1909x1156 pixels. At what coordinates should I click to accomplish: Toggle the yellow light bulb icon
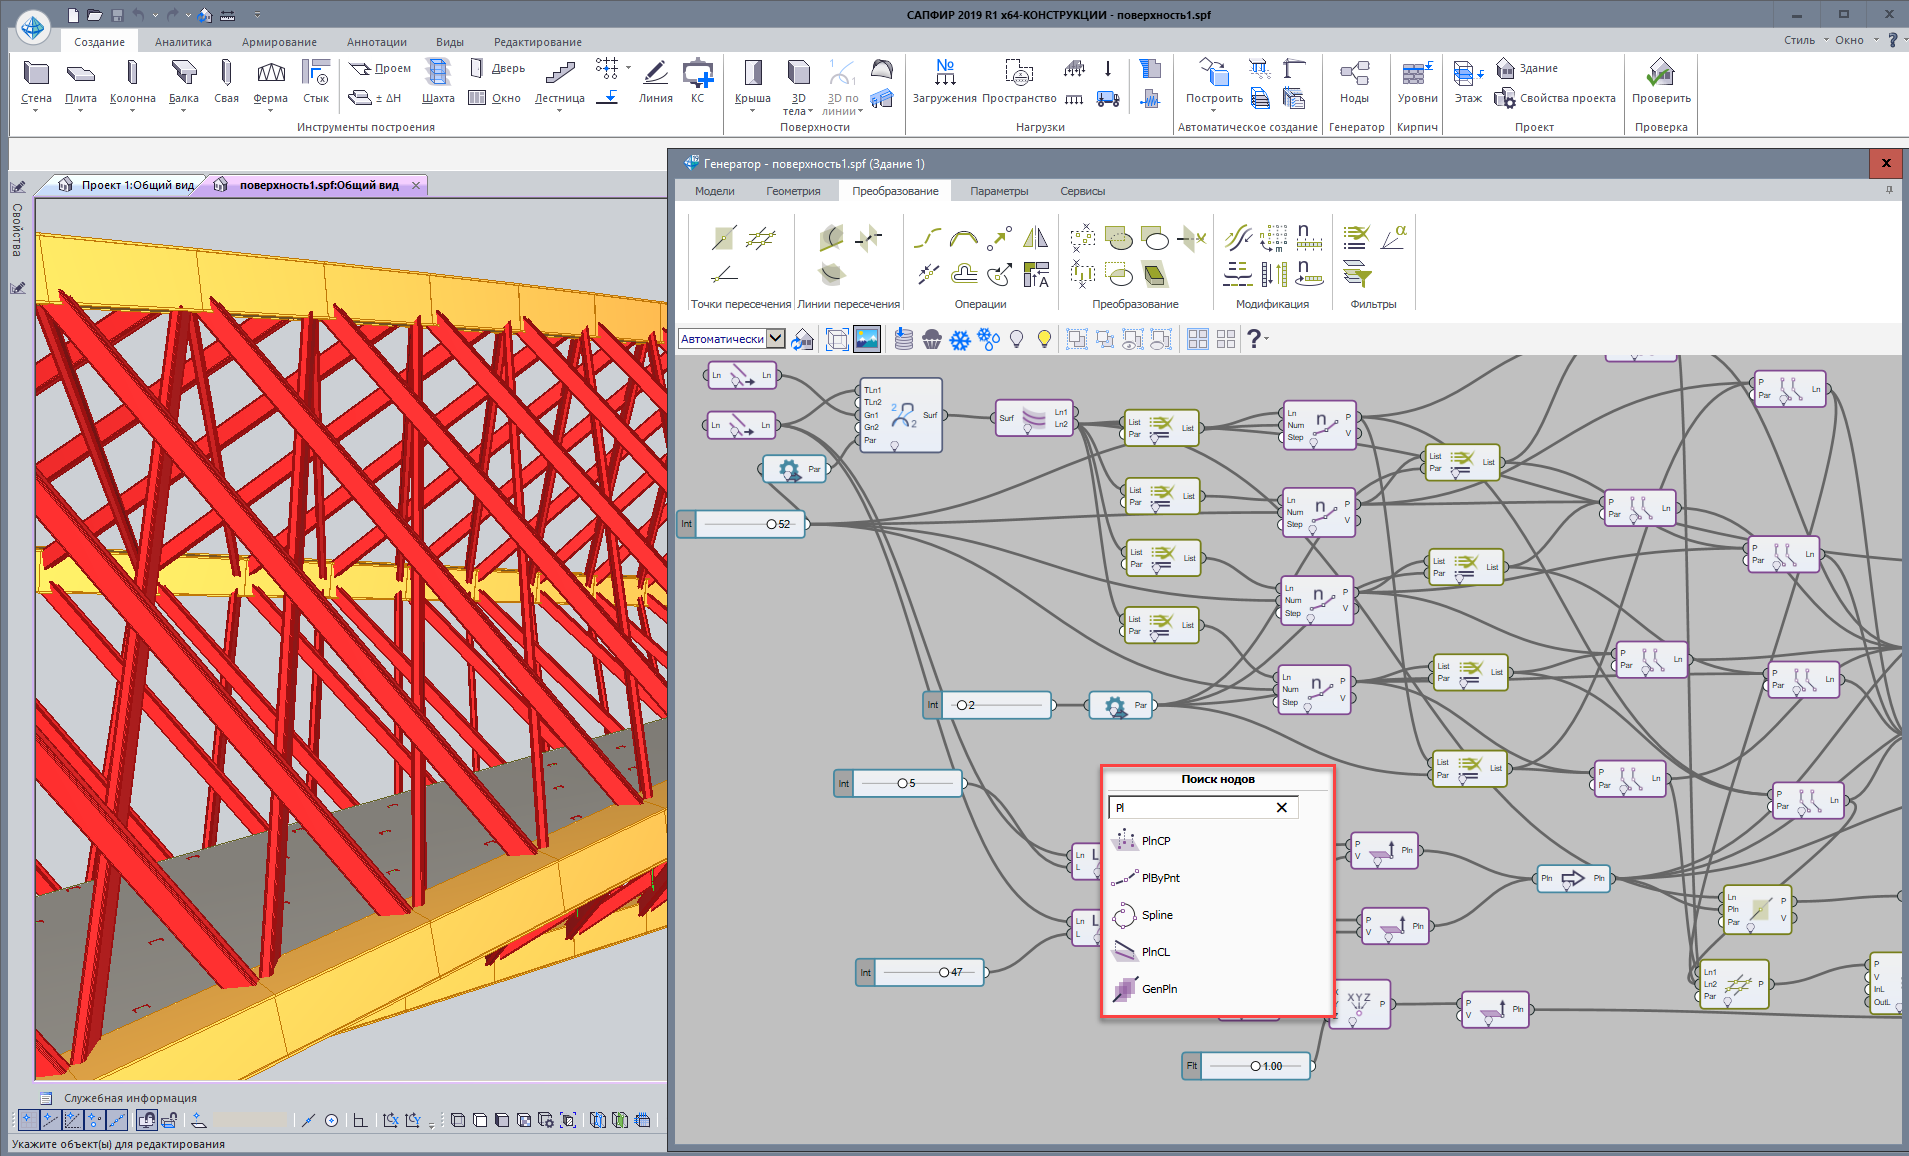(1044, 340)
